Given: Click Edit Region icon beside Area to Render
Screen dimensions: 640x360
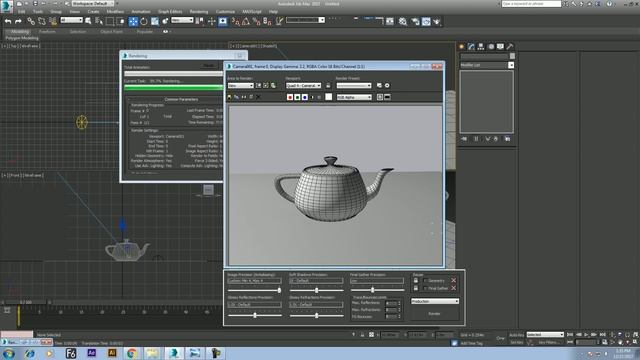Looking at the screenshot, I should [258, 85].
